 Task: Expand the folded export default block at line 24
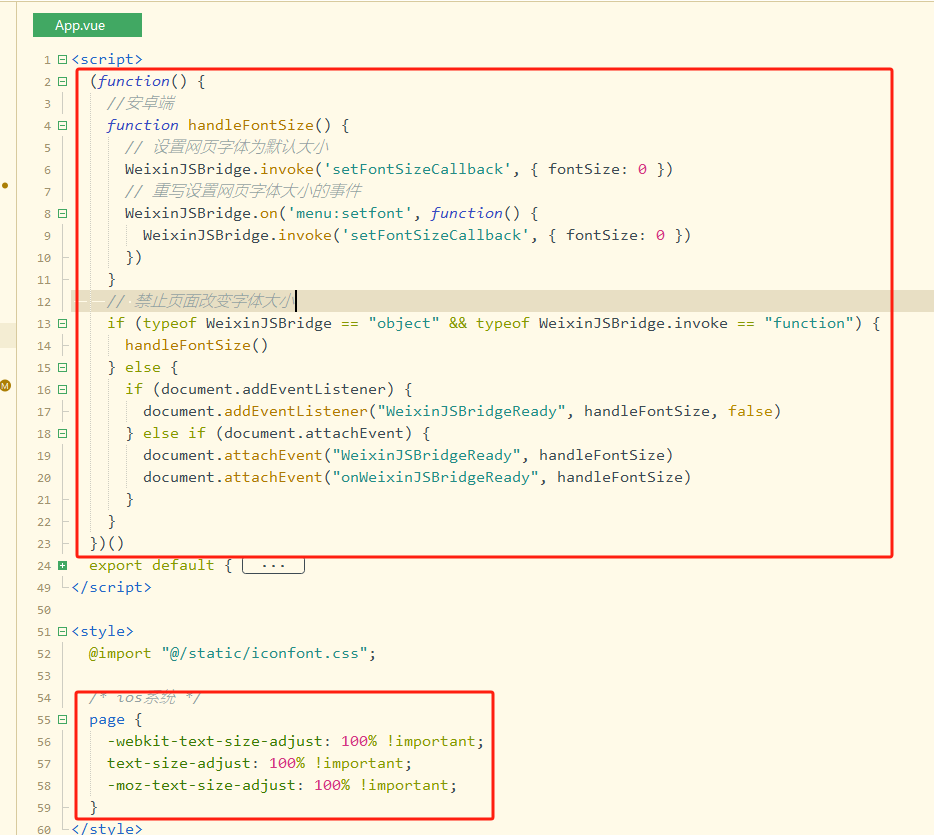click(x=63, y=566)
